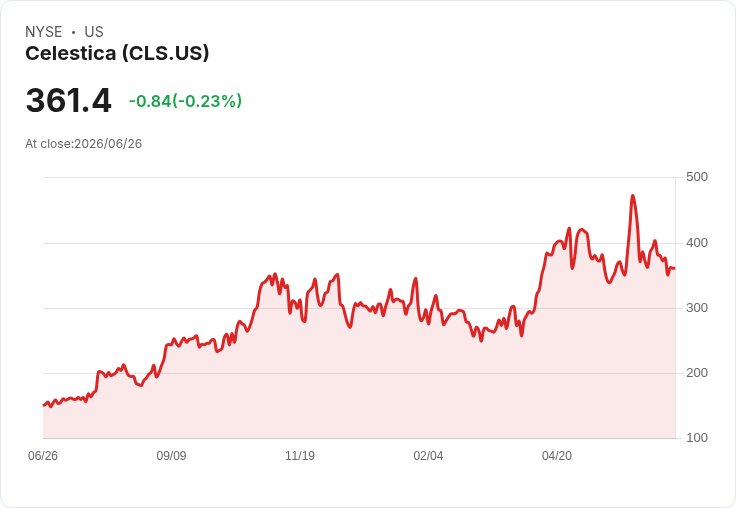Click the Celestica (CLS.US) stock title
Viewport: 736px width, 508px height.
click(117, 54)
